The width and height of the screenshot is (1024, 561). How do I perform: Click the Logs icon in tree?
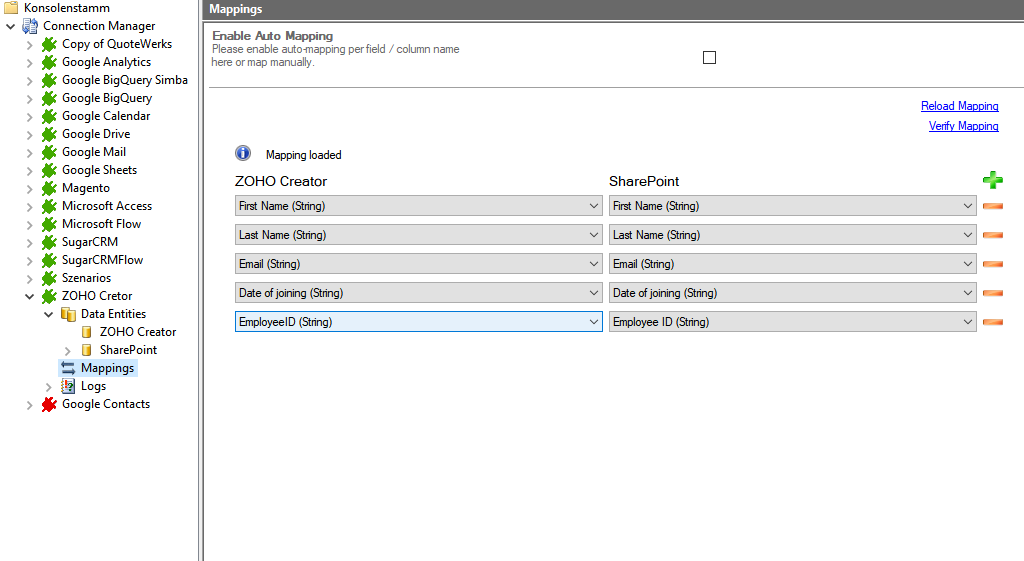68,386
